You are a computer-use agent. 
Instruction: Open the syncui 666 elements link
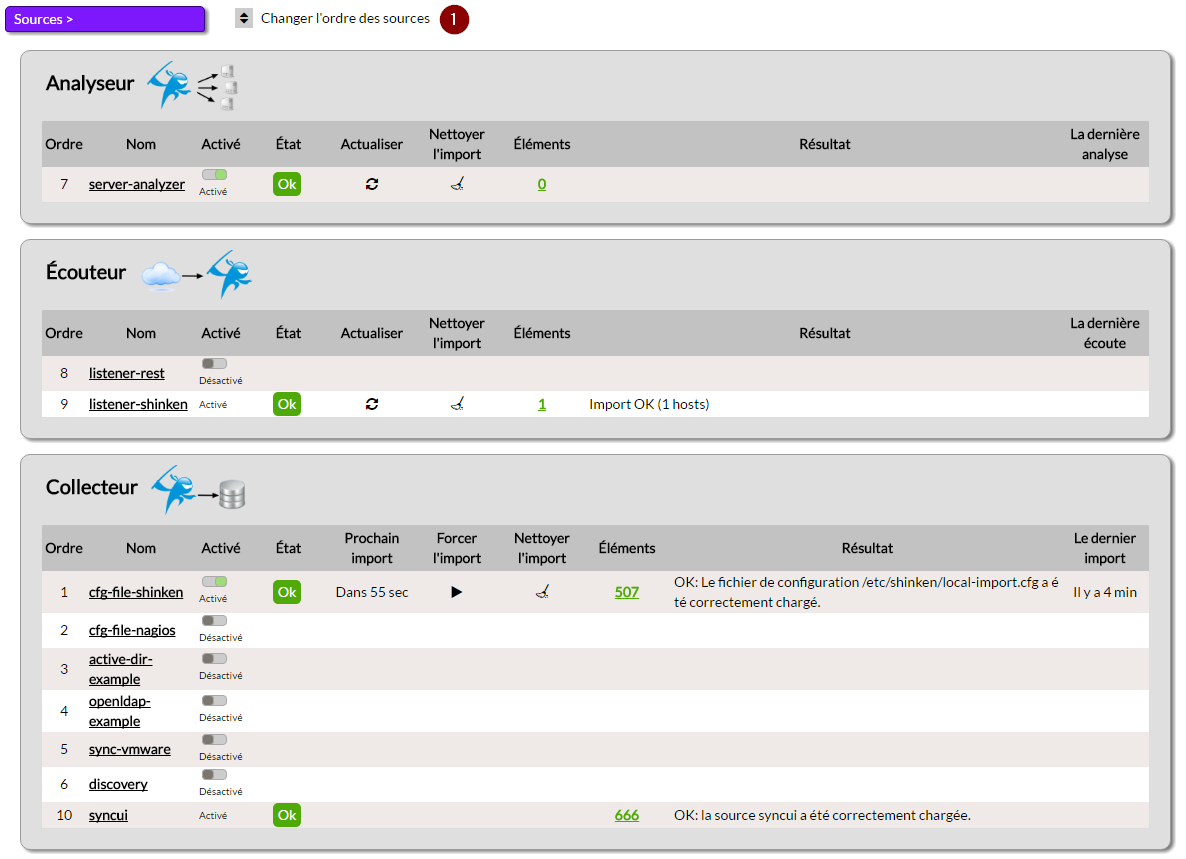(627, 815)
